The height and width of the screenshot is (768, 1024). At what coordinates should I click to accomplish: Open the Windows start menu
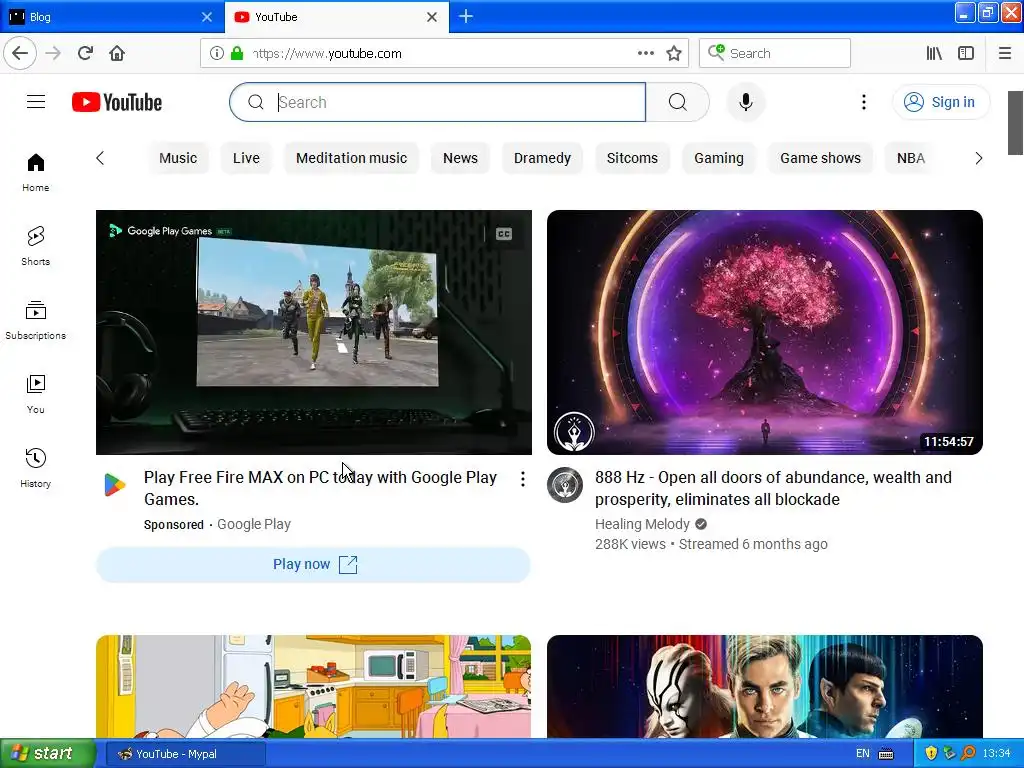(47, 753)
